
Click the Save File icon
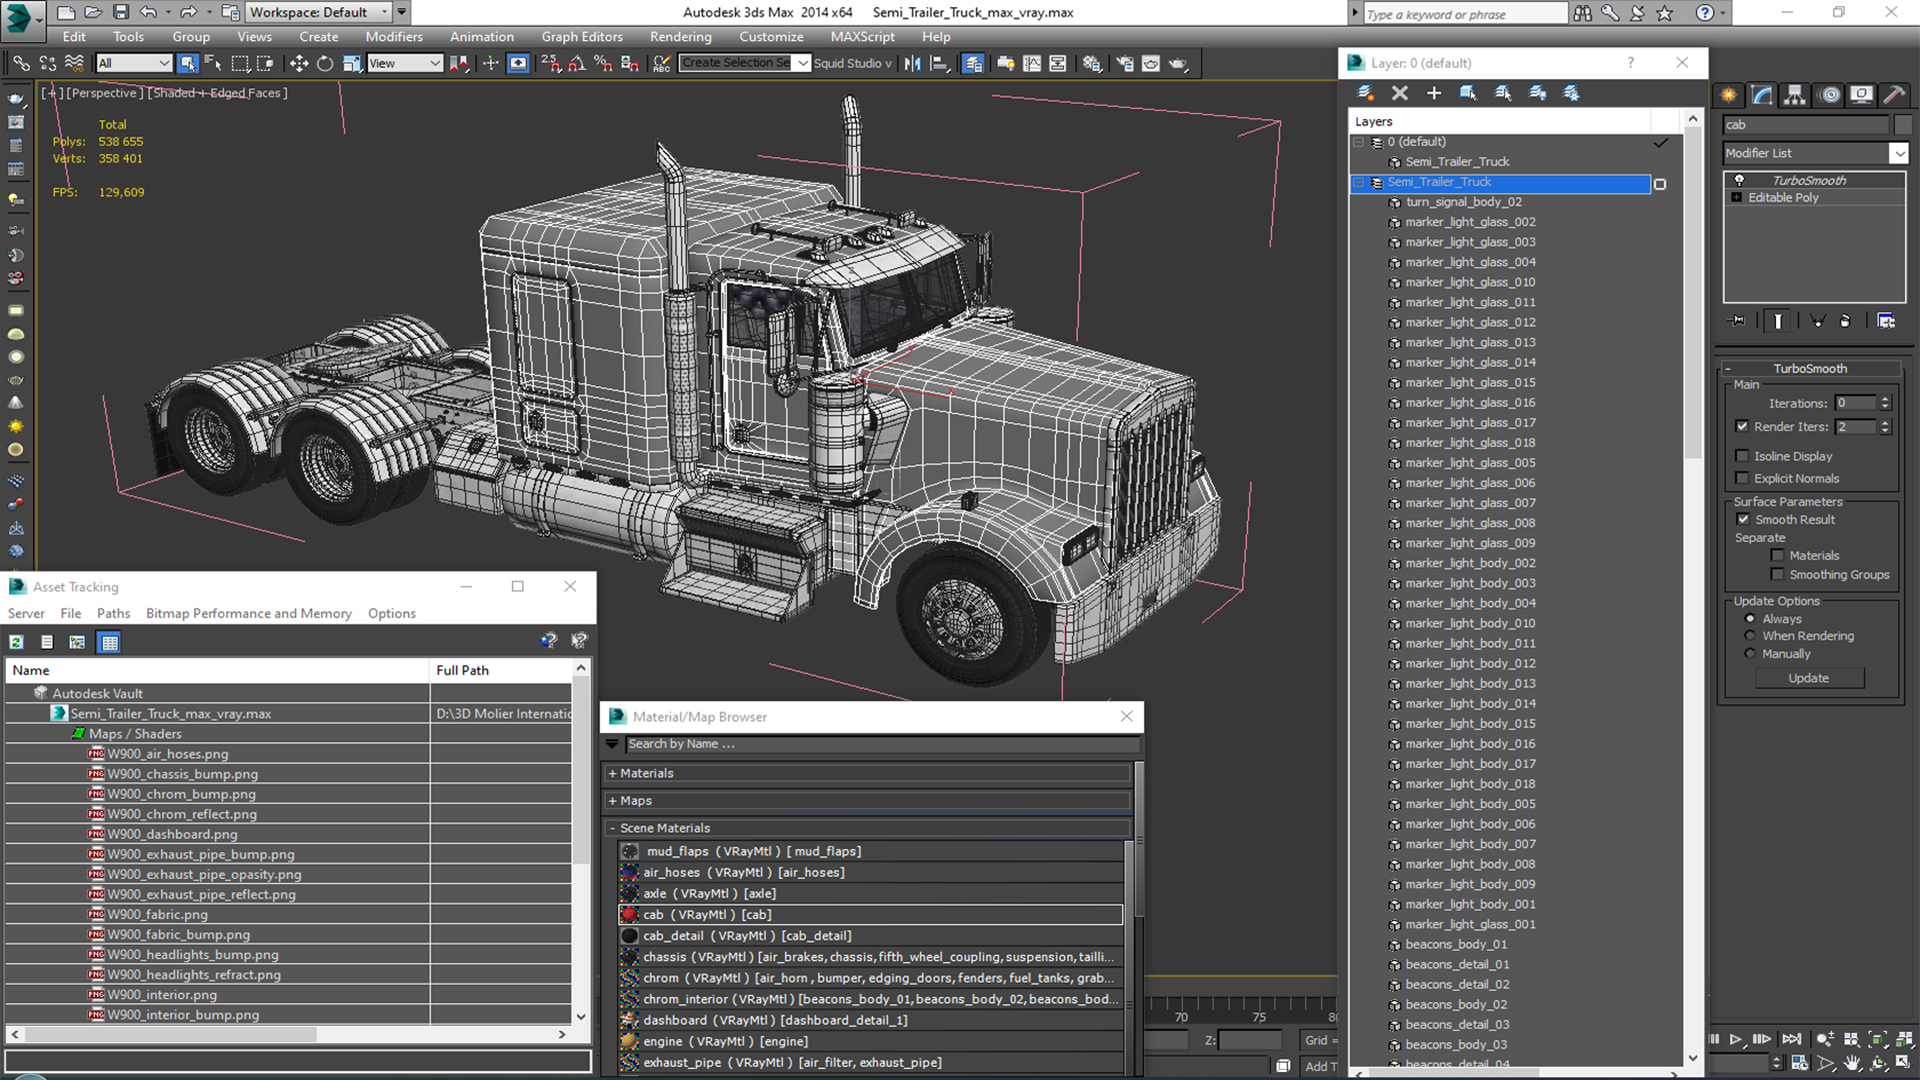pyautogui.click(x=120, y=12)
